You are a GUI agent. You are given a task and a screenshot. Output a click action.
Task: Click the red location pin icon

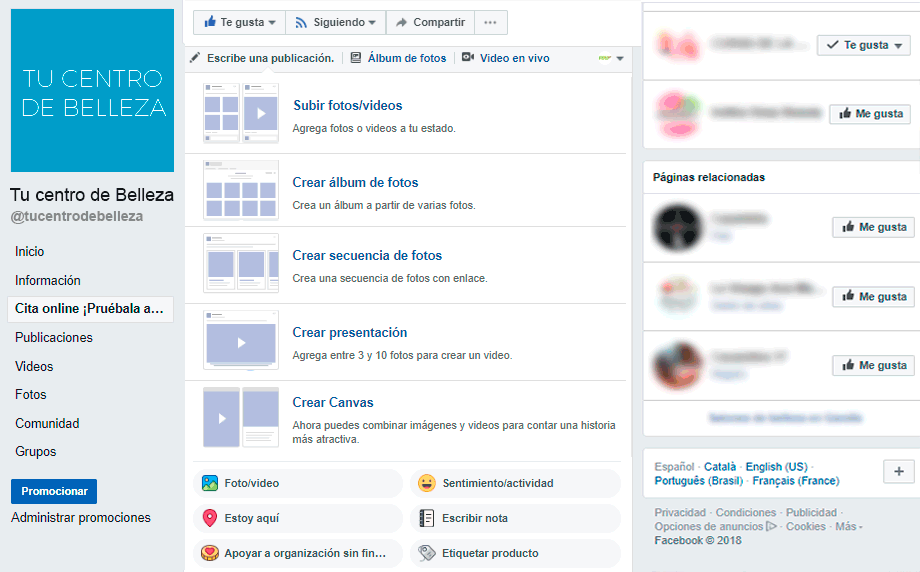click(209, 518)
